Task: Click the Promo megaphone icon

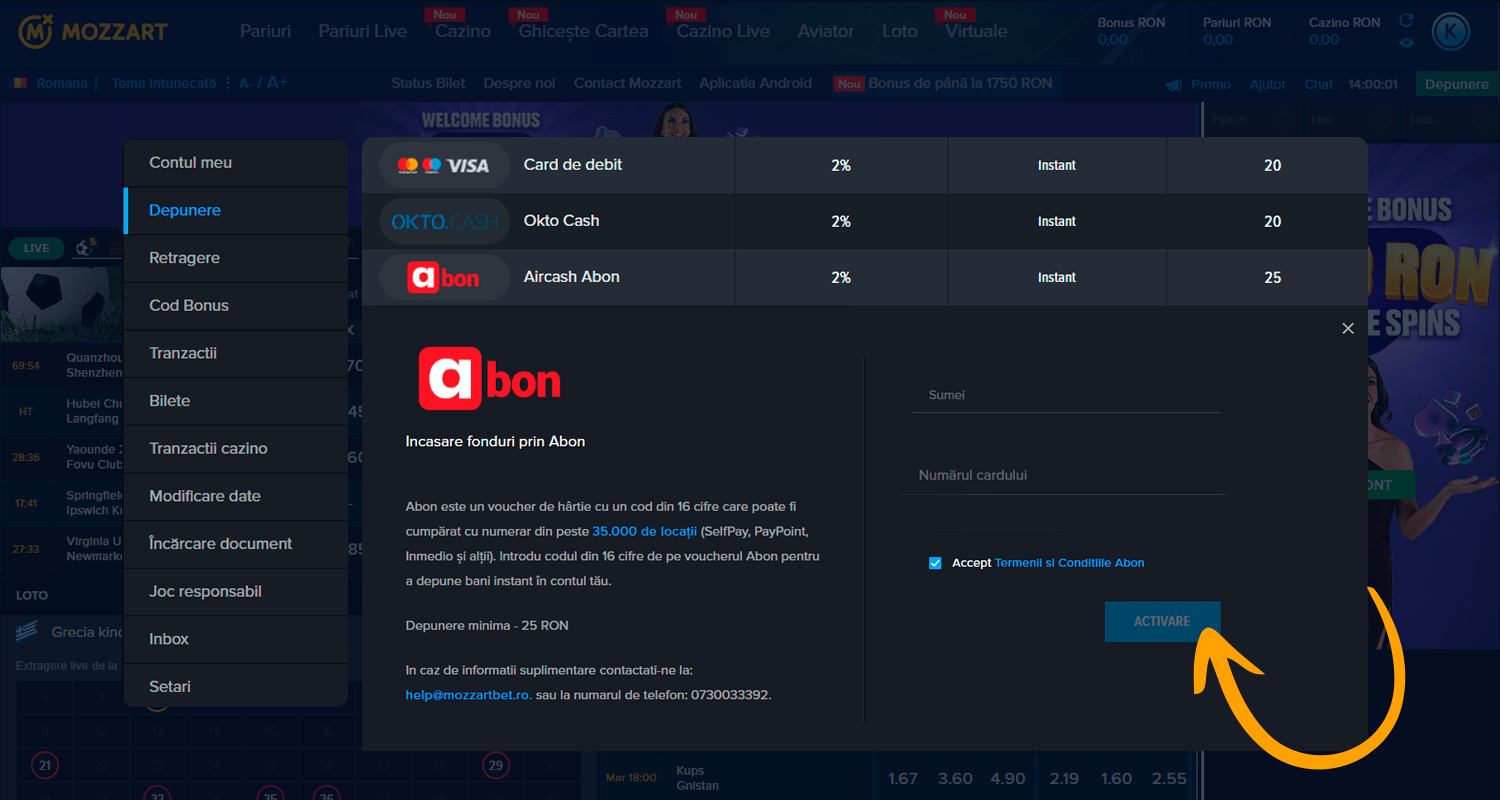Action: pyautogui.click(x=1174, y=85)
